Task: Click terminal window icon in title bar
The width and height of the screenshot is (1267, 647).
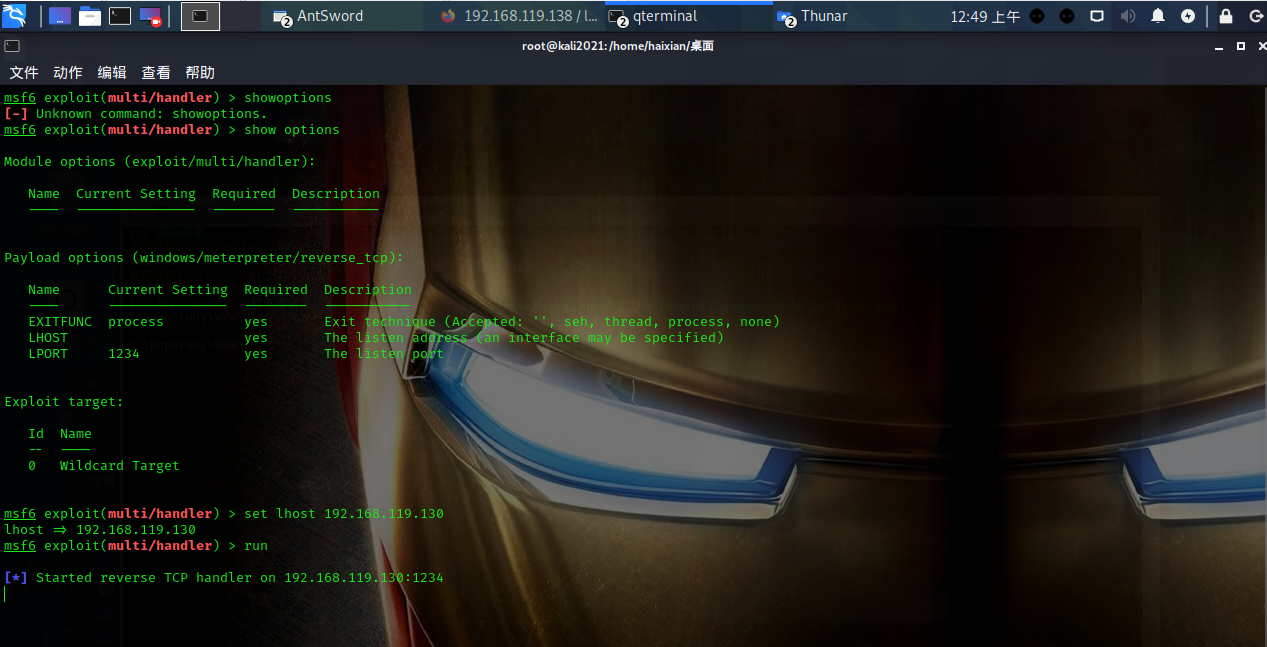Action: [x=11, y=46]
